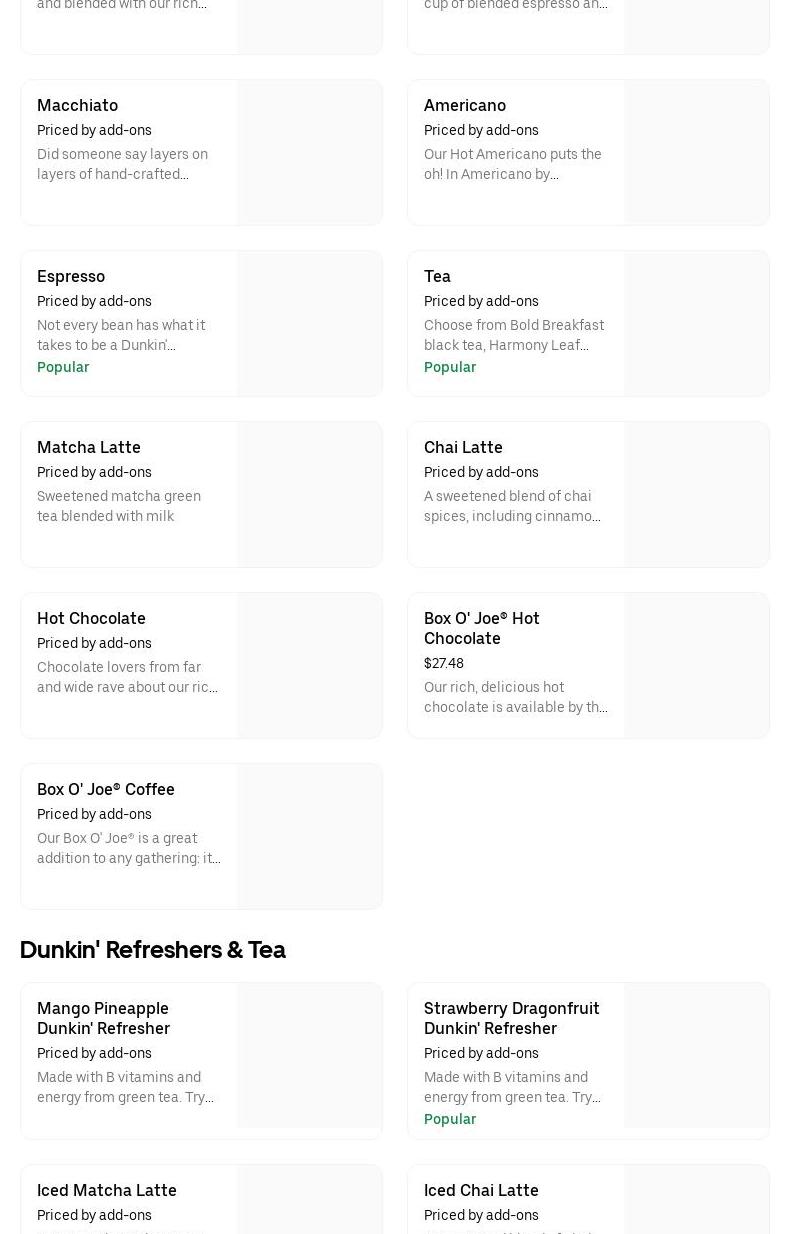Open Box O' Joe Coffee title
Screen dimensions: 804x1234
pyautogui.click(x=105, y=789)
